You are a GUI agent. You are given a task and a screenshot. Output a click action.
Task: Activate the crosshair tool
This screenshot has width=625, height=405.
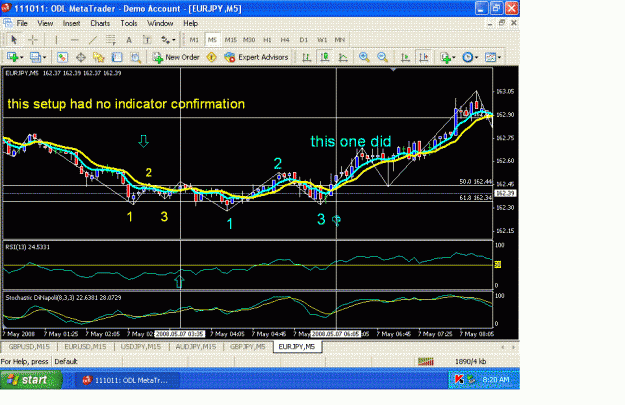pos(33,39)
